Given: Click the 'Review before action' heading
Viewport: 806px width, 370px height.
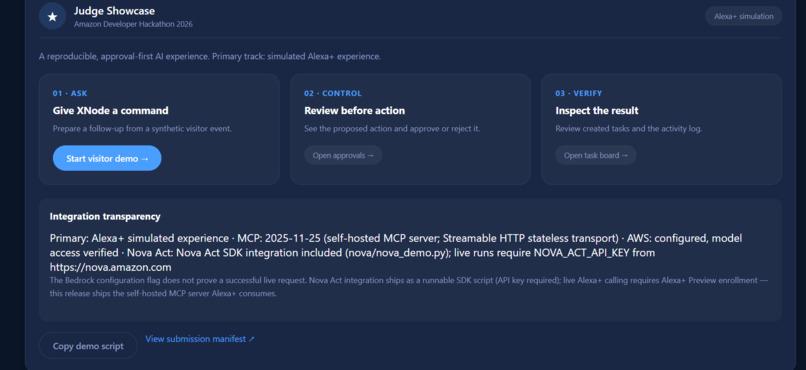Looking at the screenshot, I should 354,110.
